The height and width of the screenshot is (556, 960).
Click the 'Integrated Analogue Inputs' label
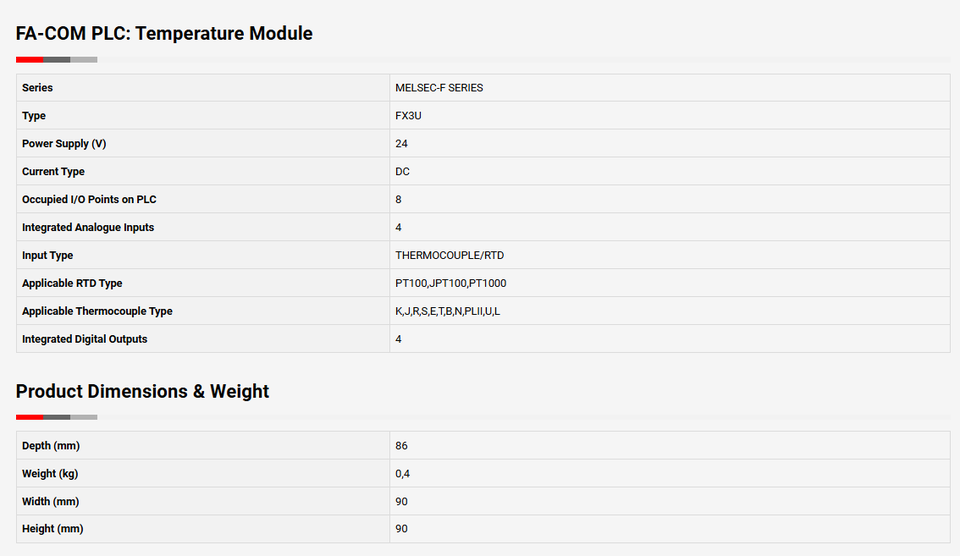coord(88,228)
